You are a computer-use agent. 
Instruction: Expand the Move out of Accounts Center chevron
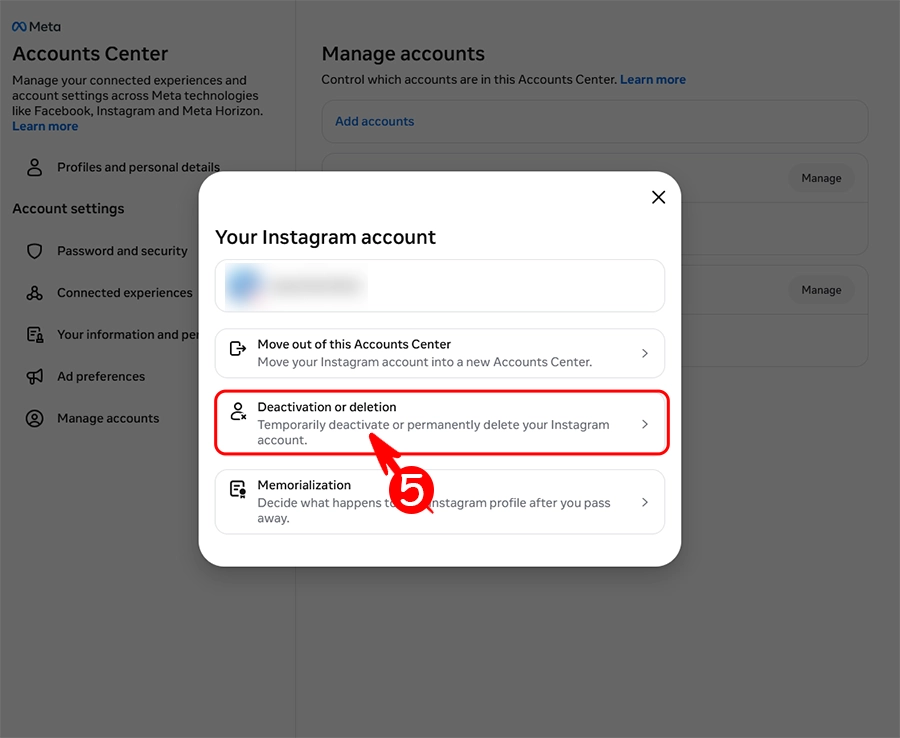coord(645,353)
